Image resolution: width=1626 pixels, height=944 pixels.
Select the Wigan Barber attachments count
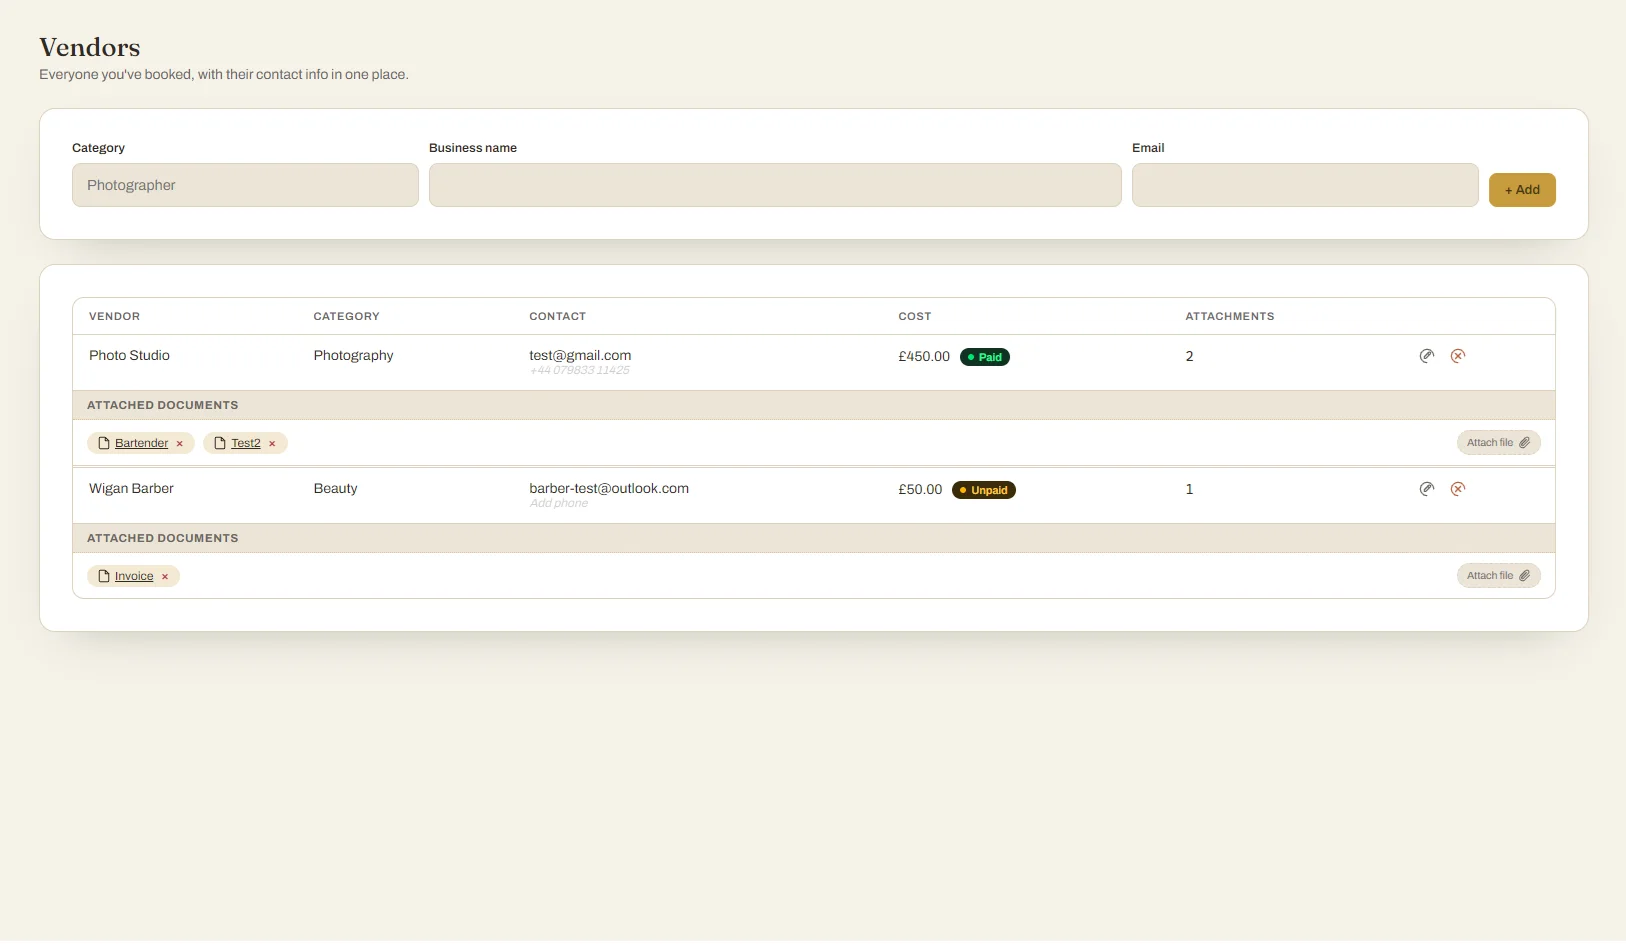click(1189, 489)
